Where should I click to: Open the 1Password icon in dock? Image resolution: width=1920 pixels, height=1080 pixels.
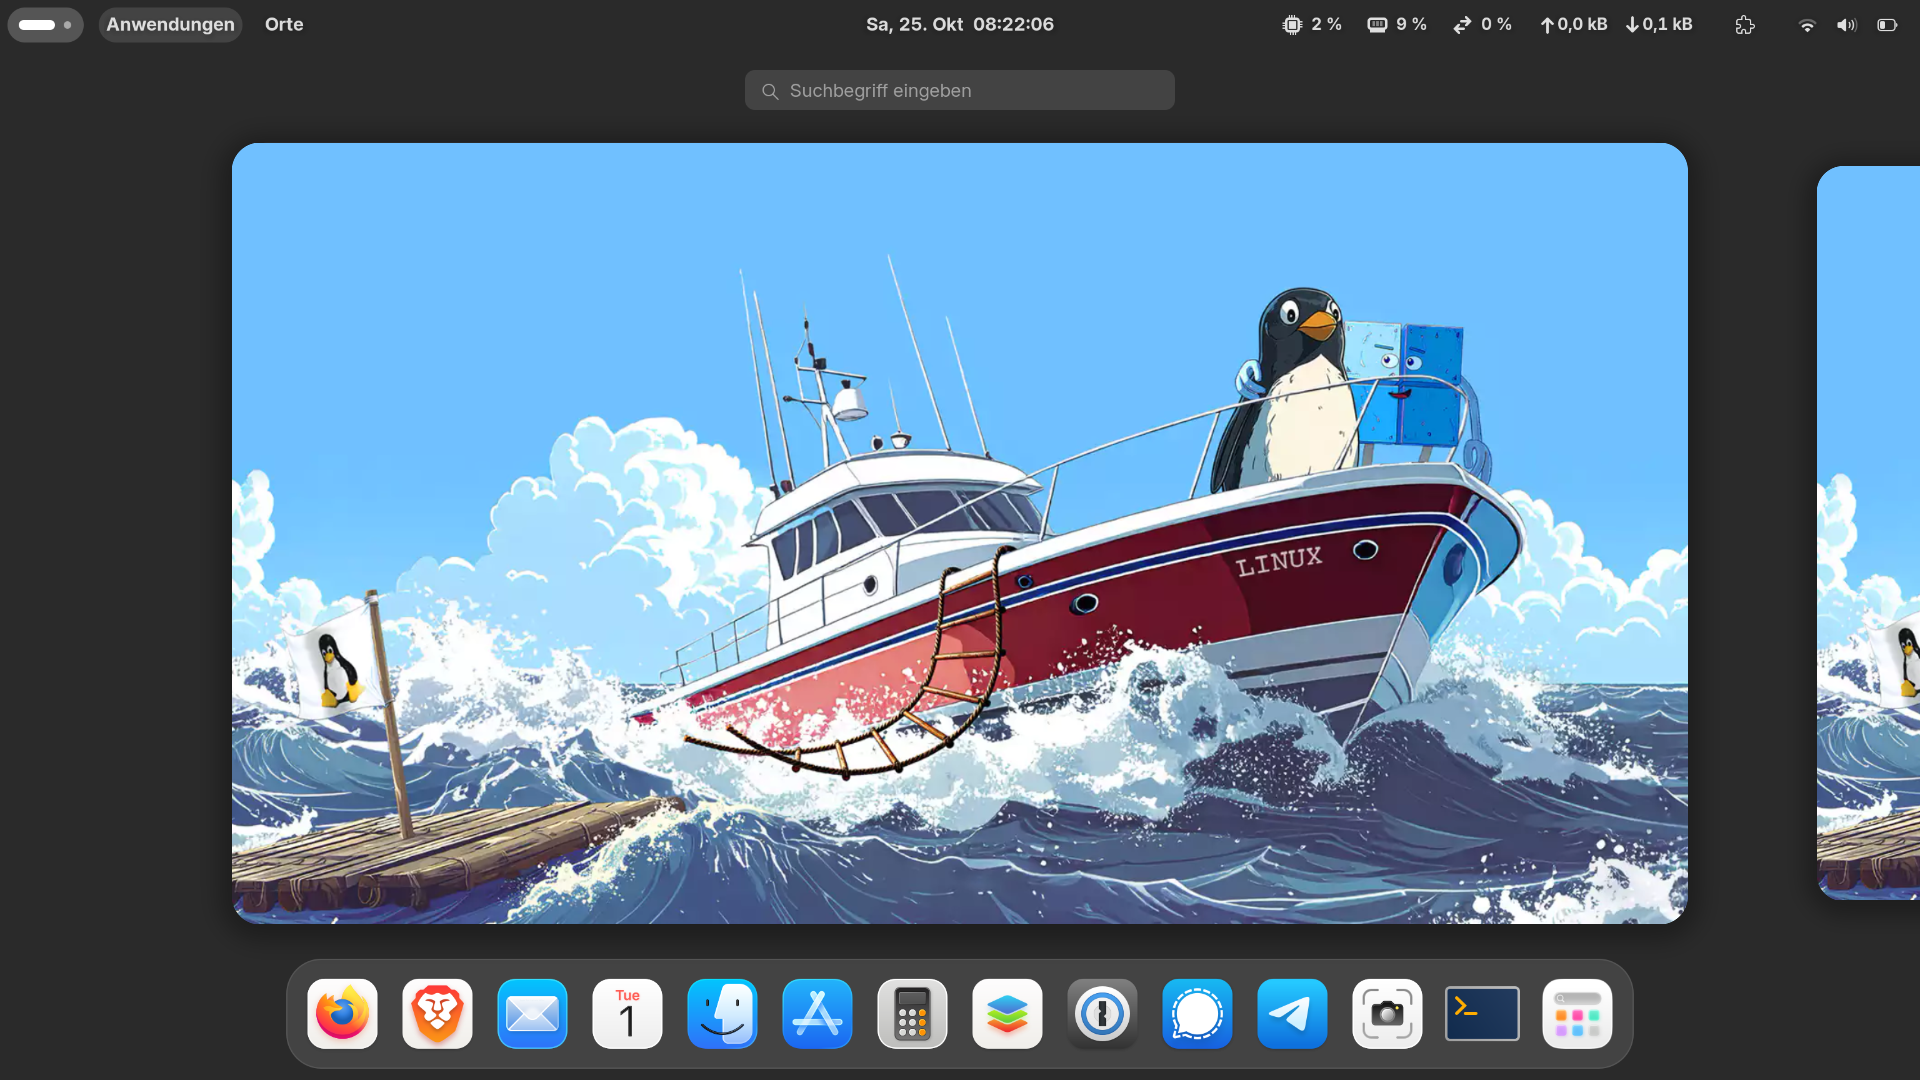coord(1102,1014)
